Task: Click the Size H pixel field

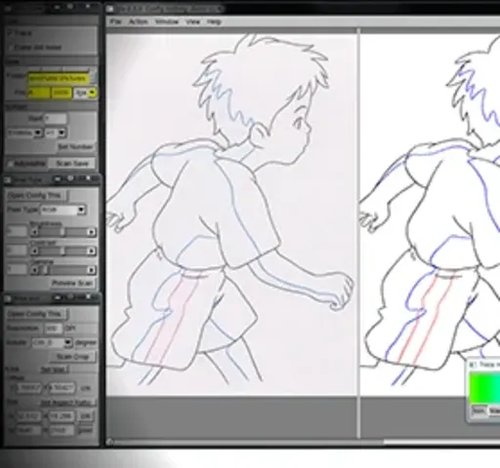Action: pos(62,430)
